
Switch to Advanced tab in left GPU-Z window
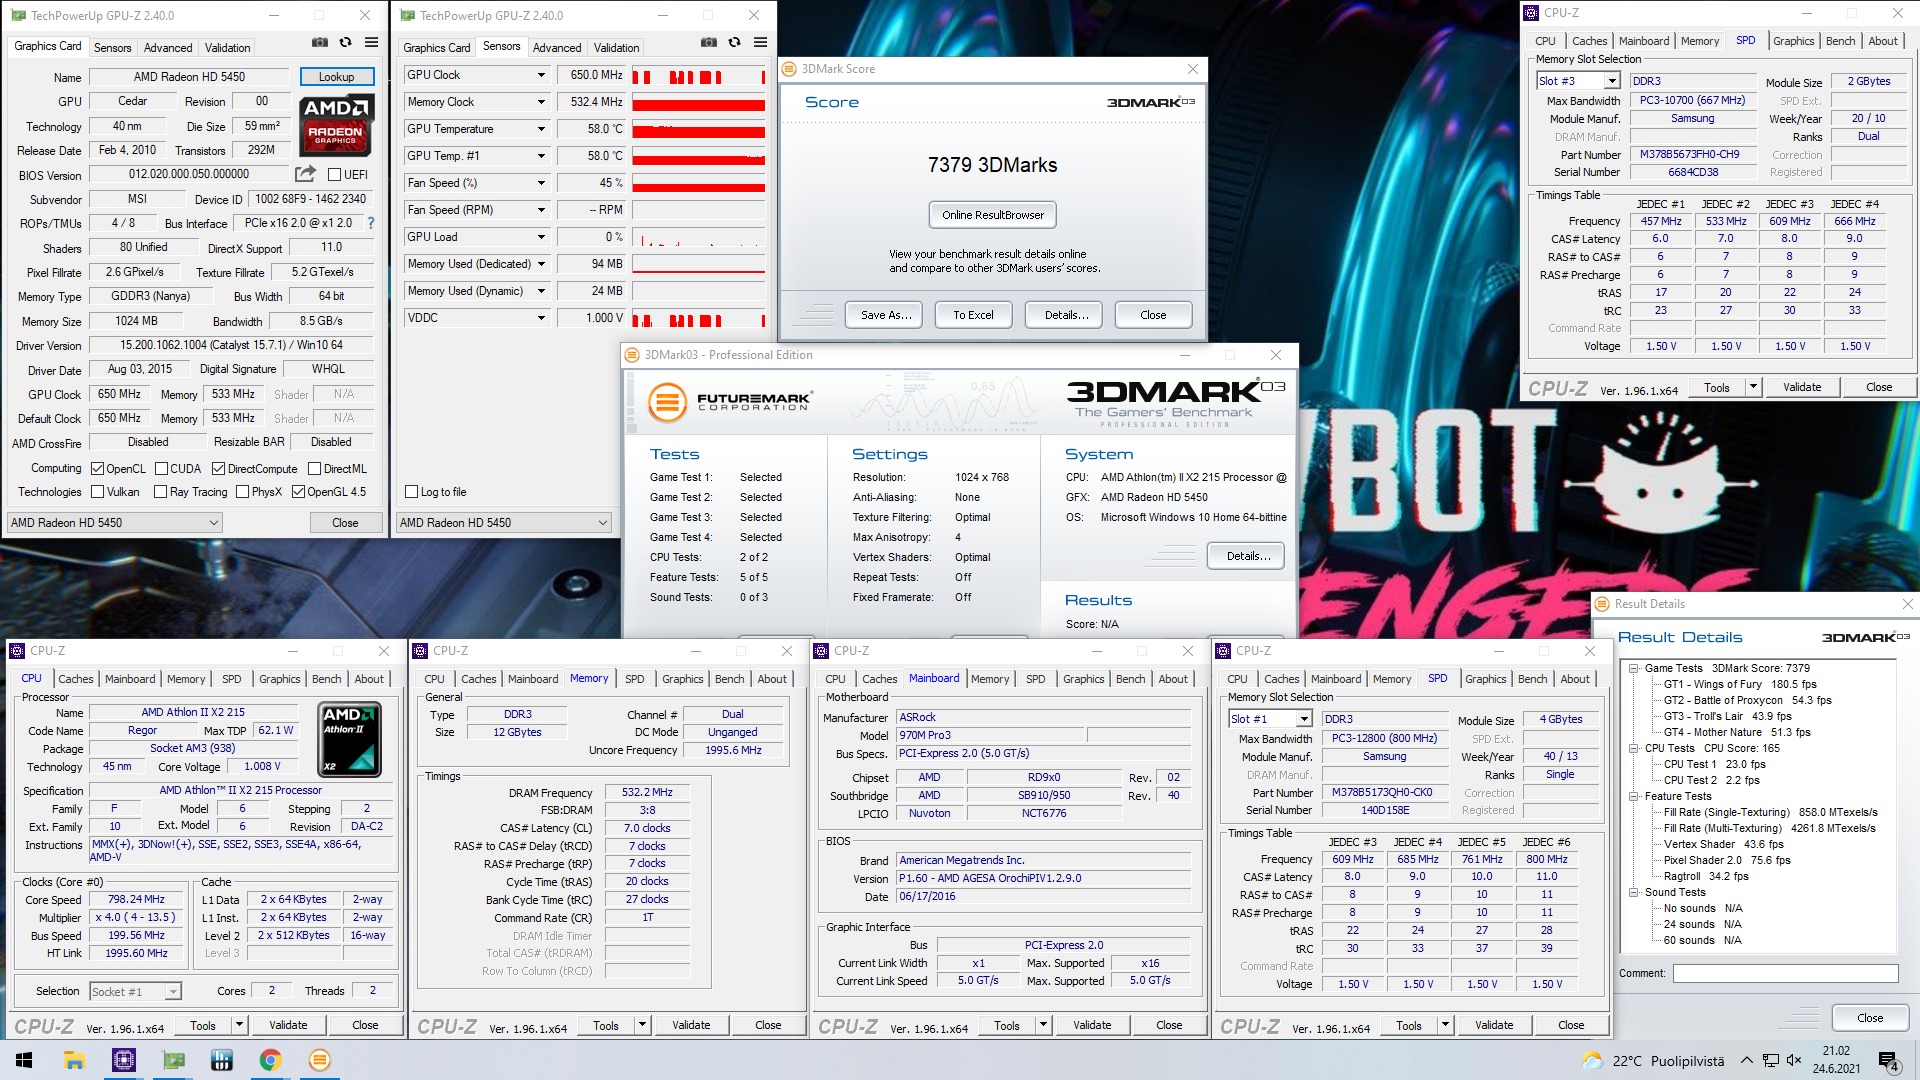[x=168, y=47]
